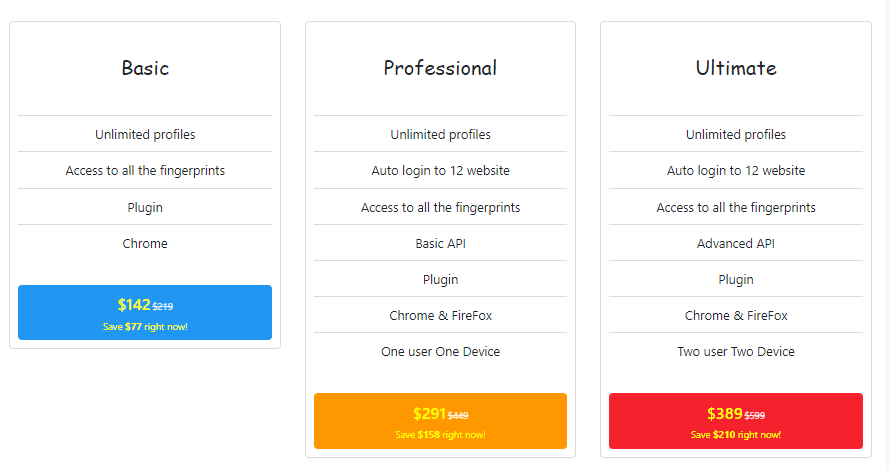Click 'Advanced API' in Ultimate plan

pos(735,243)
